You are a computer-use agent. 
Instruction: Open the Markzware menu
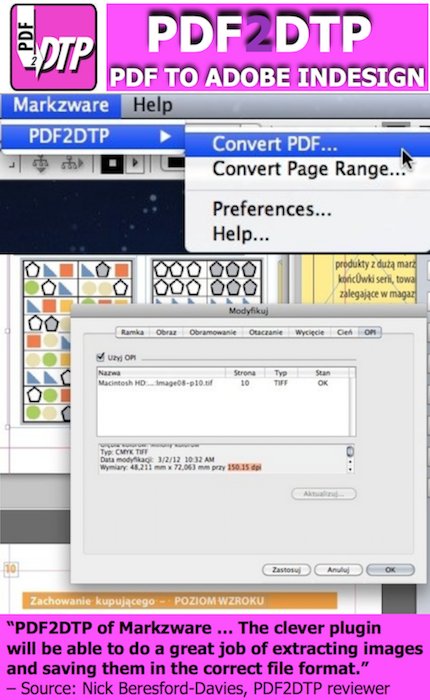point(61,105)
